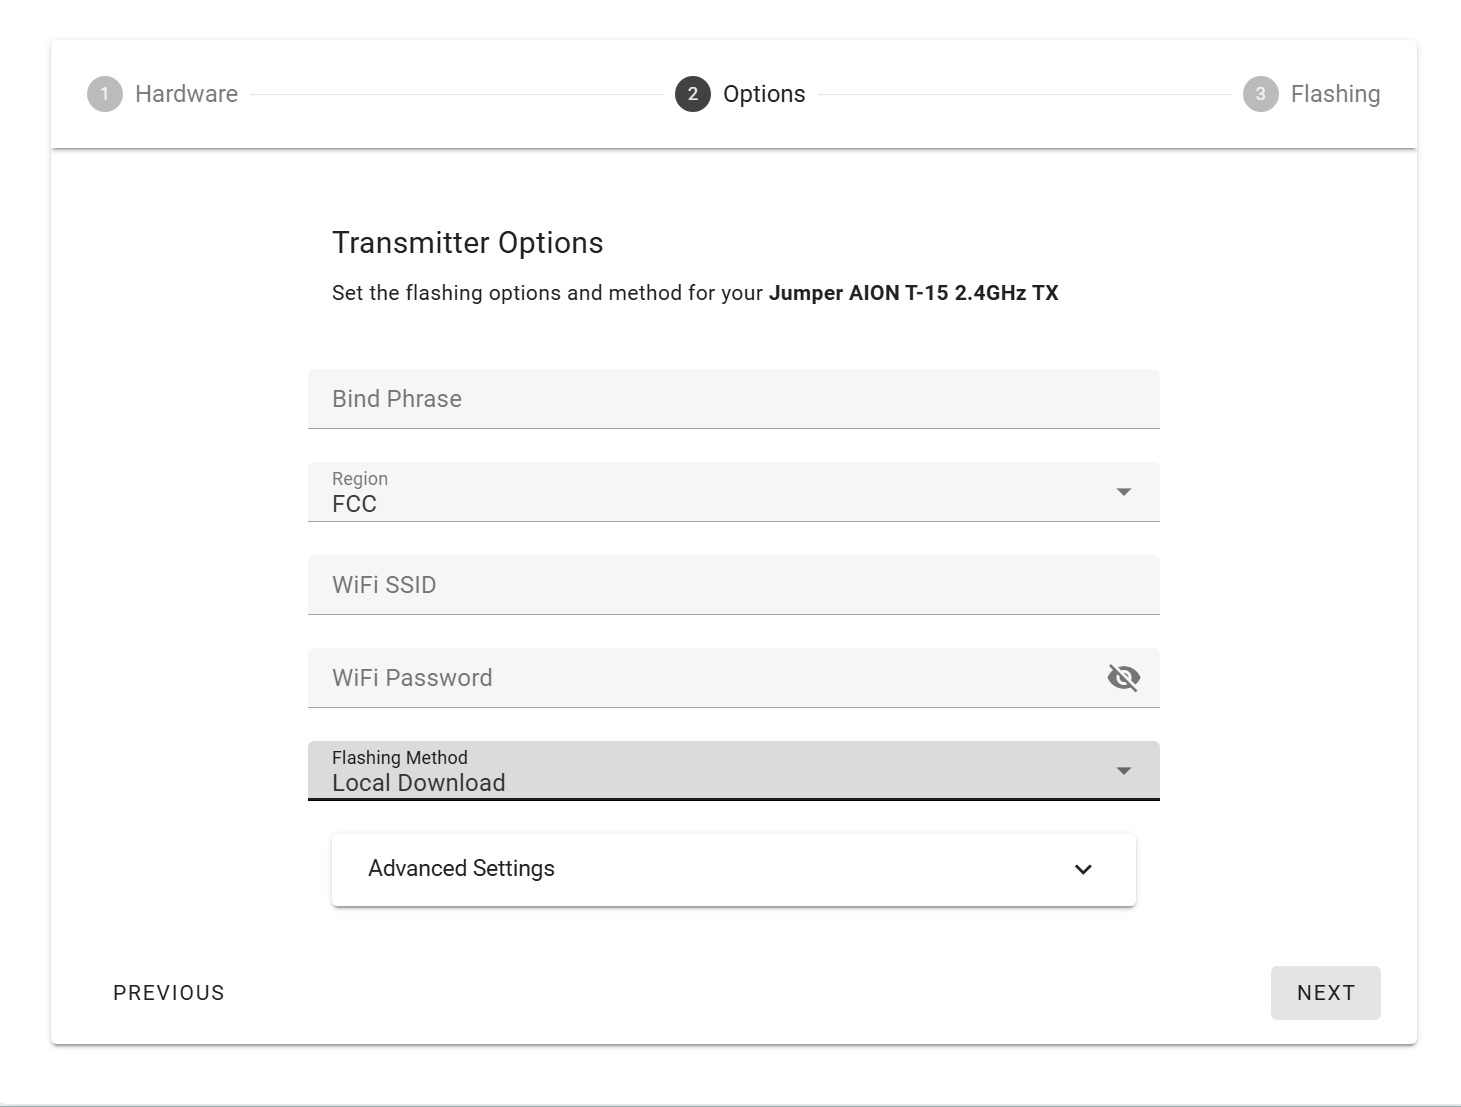Click the step 2 circle icon

(x=693, y=94)
